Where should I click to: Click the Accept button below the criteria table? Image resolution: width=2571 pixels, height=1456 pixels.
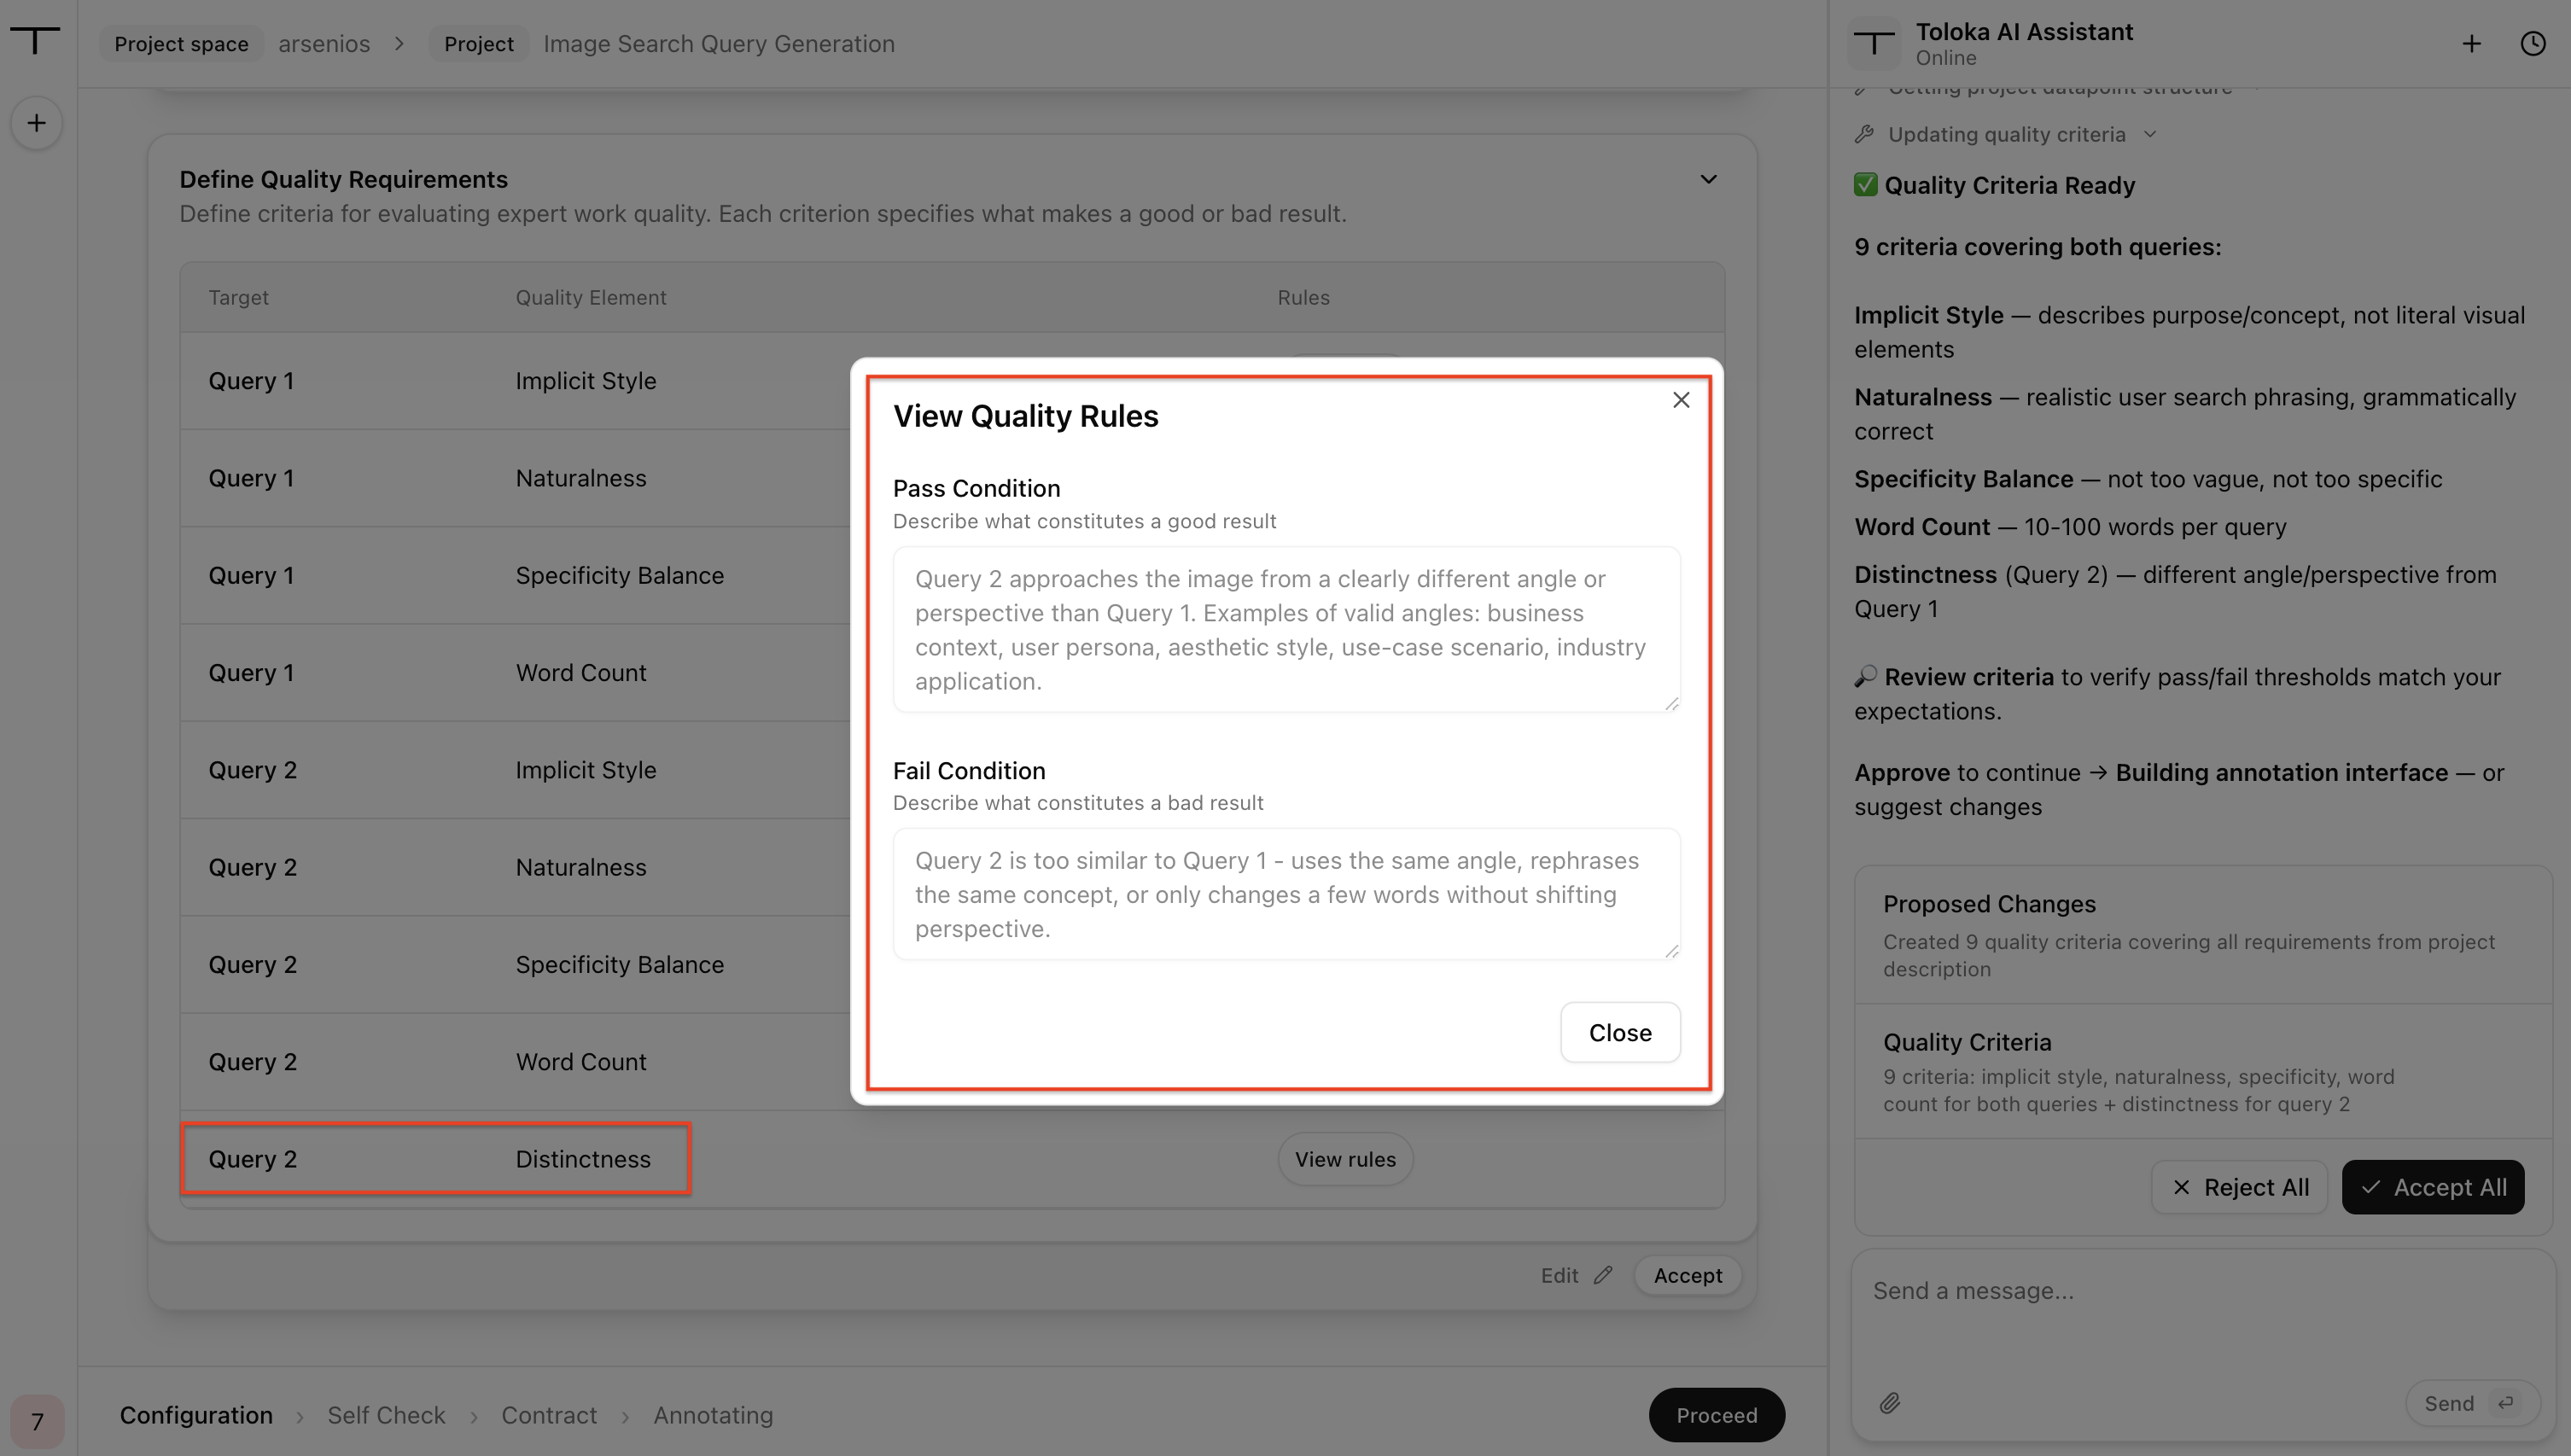pos(1688,1275)
